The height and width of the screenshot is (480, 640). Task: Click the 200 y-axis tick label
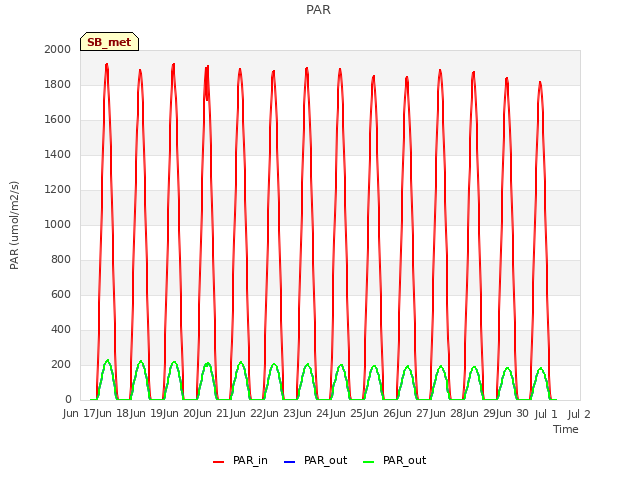[61, 364]
